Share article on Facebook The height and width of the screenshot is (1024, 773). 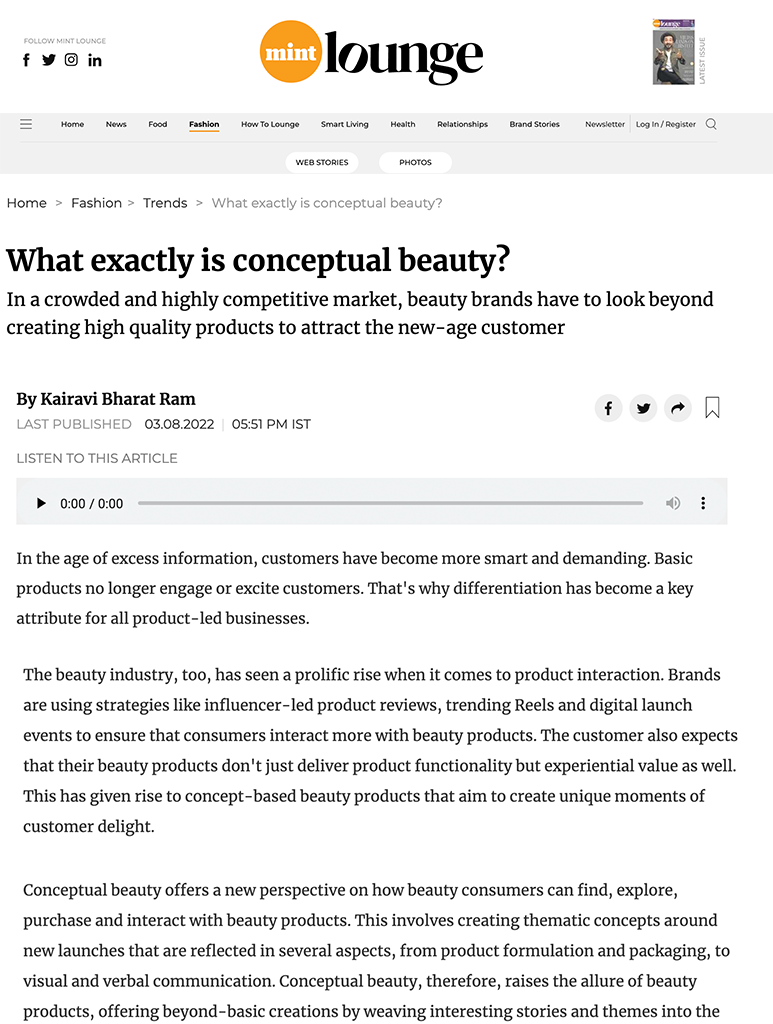tap(608, 408)
